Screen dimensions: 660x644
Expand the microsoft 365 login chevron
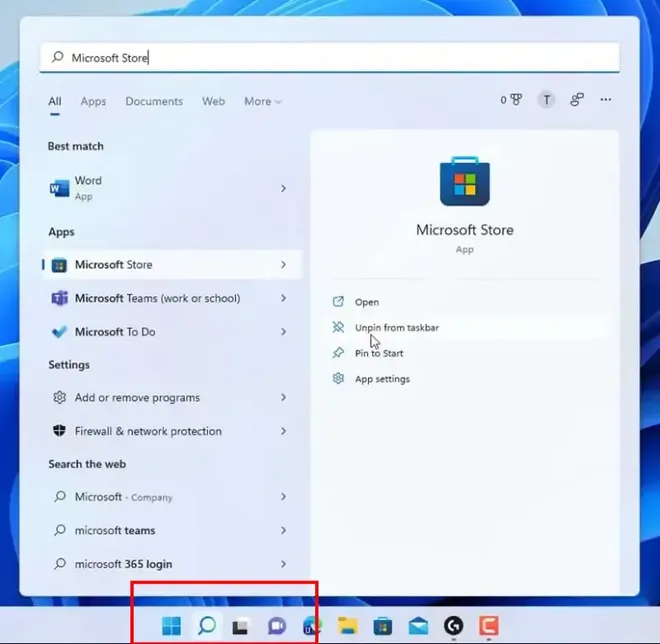click(283, 564)
